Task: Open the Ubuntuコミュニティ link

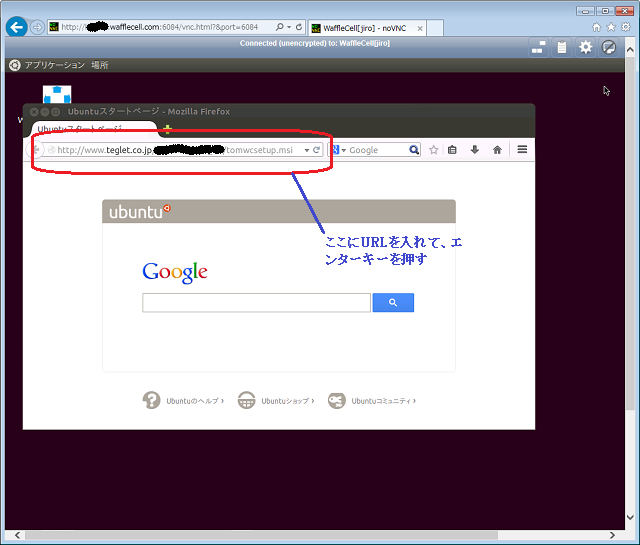Action: (x=384, y=401)
